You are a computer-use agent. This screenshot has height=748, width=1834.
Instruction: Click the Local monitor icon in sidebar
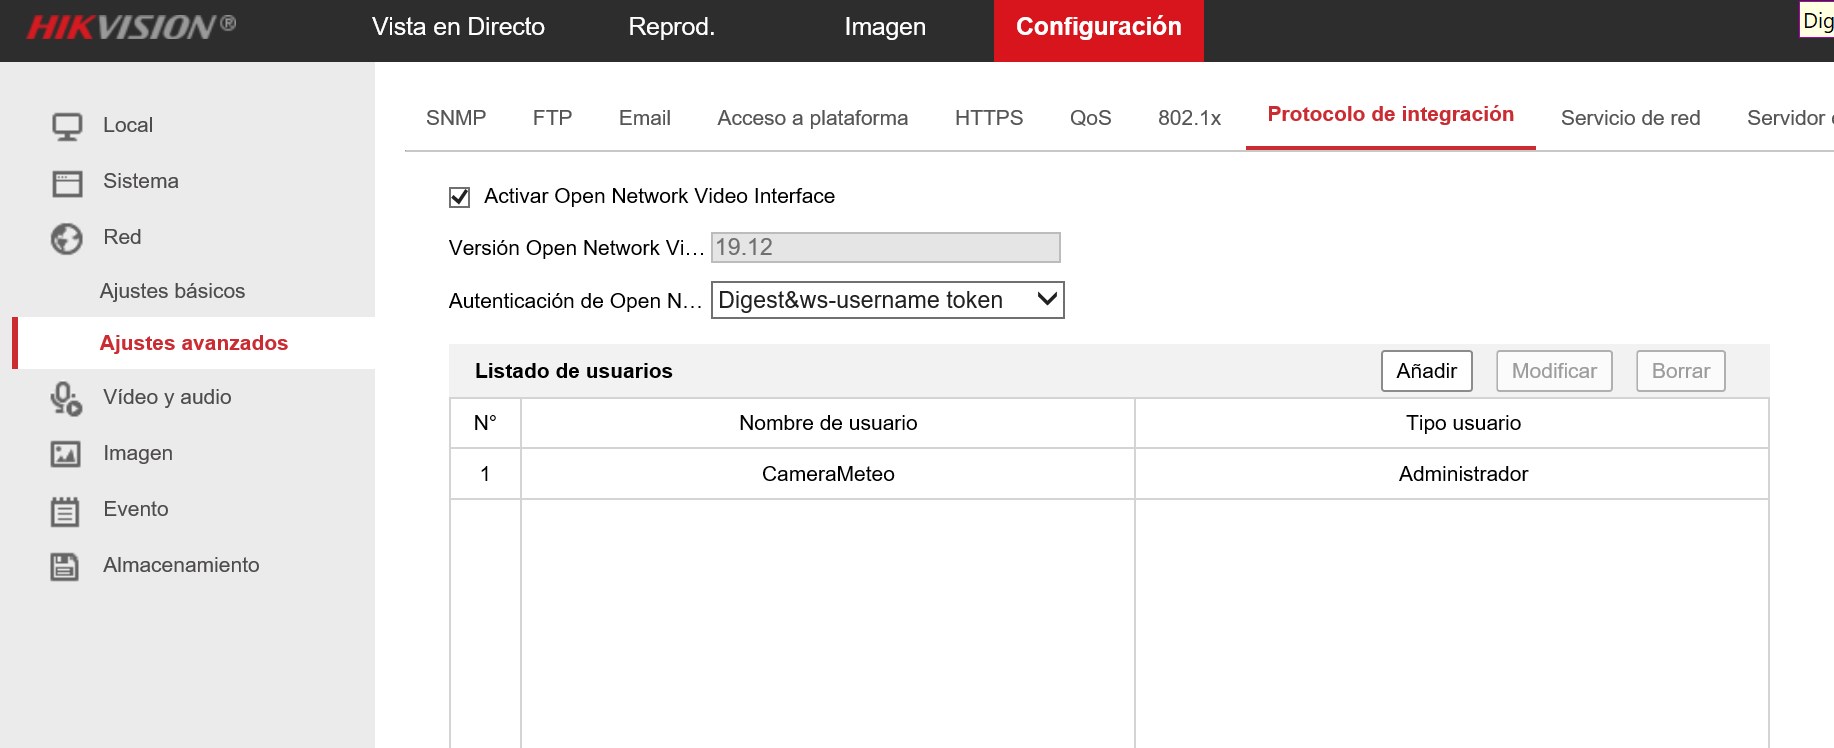[67, 126]
